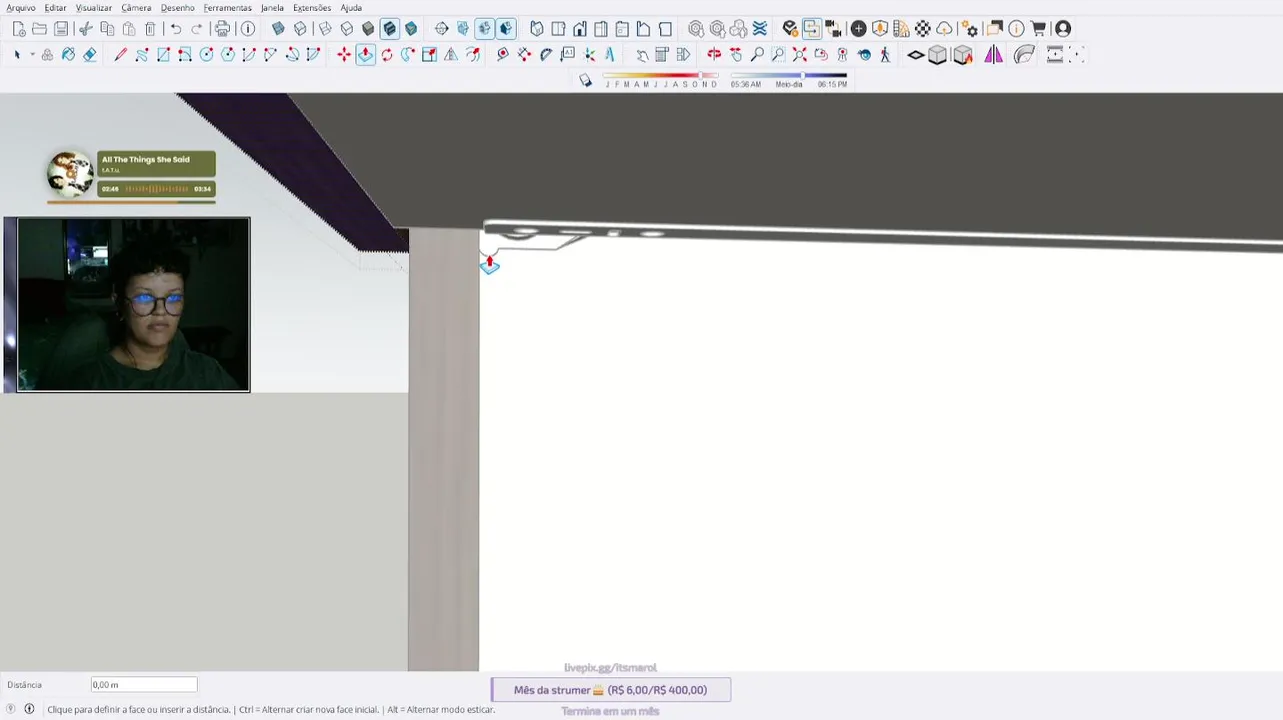Select the Tape Measure tool
1283x720 pixels.
point(502,55)
